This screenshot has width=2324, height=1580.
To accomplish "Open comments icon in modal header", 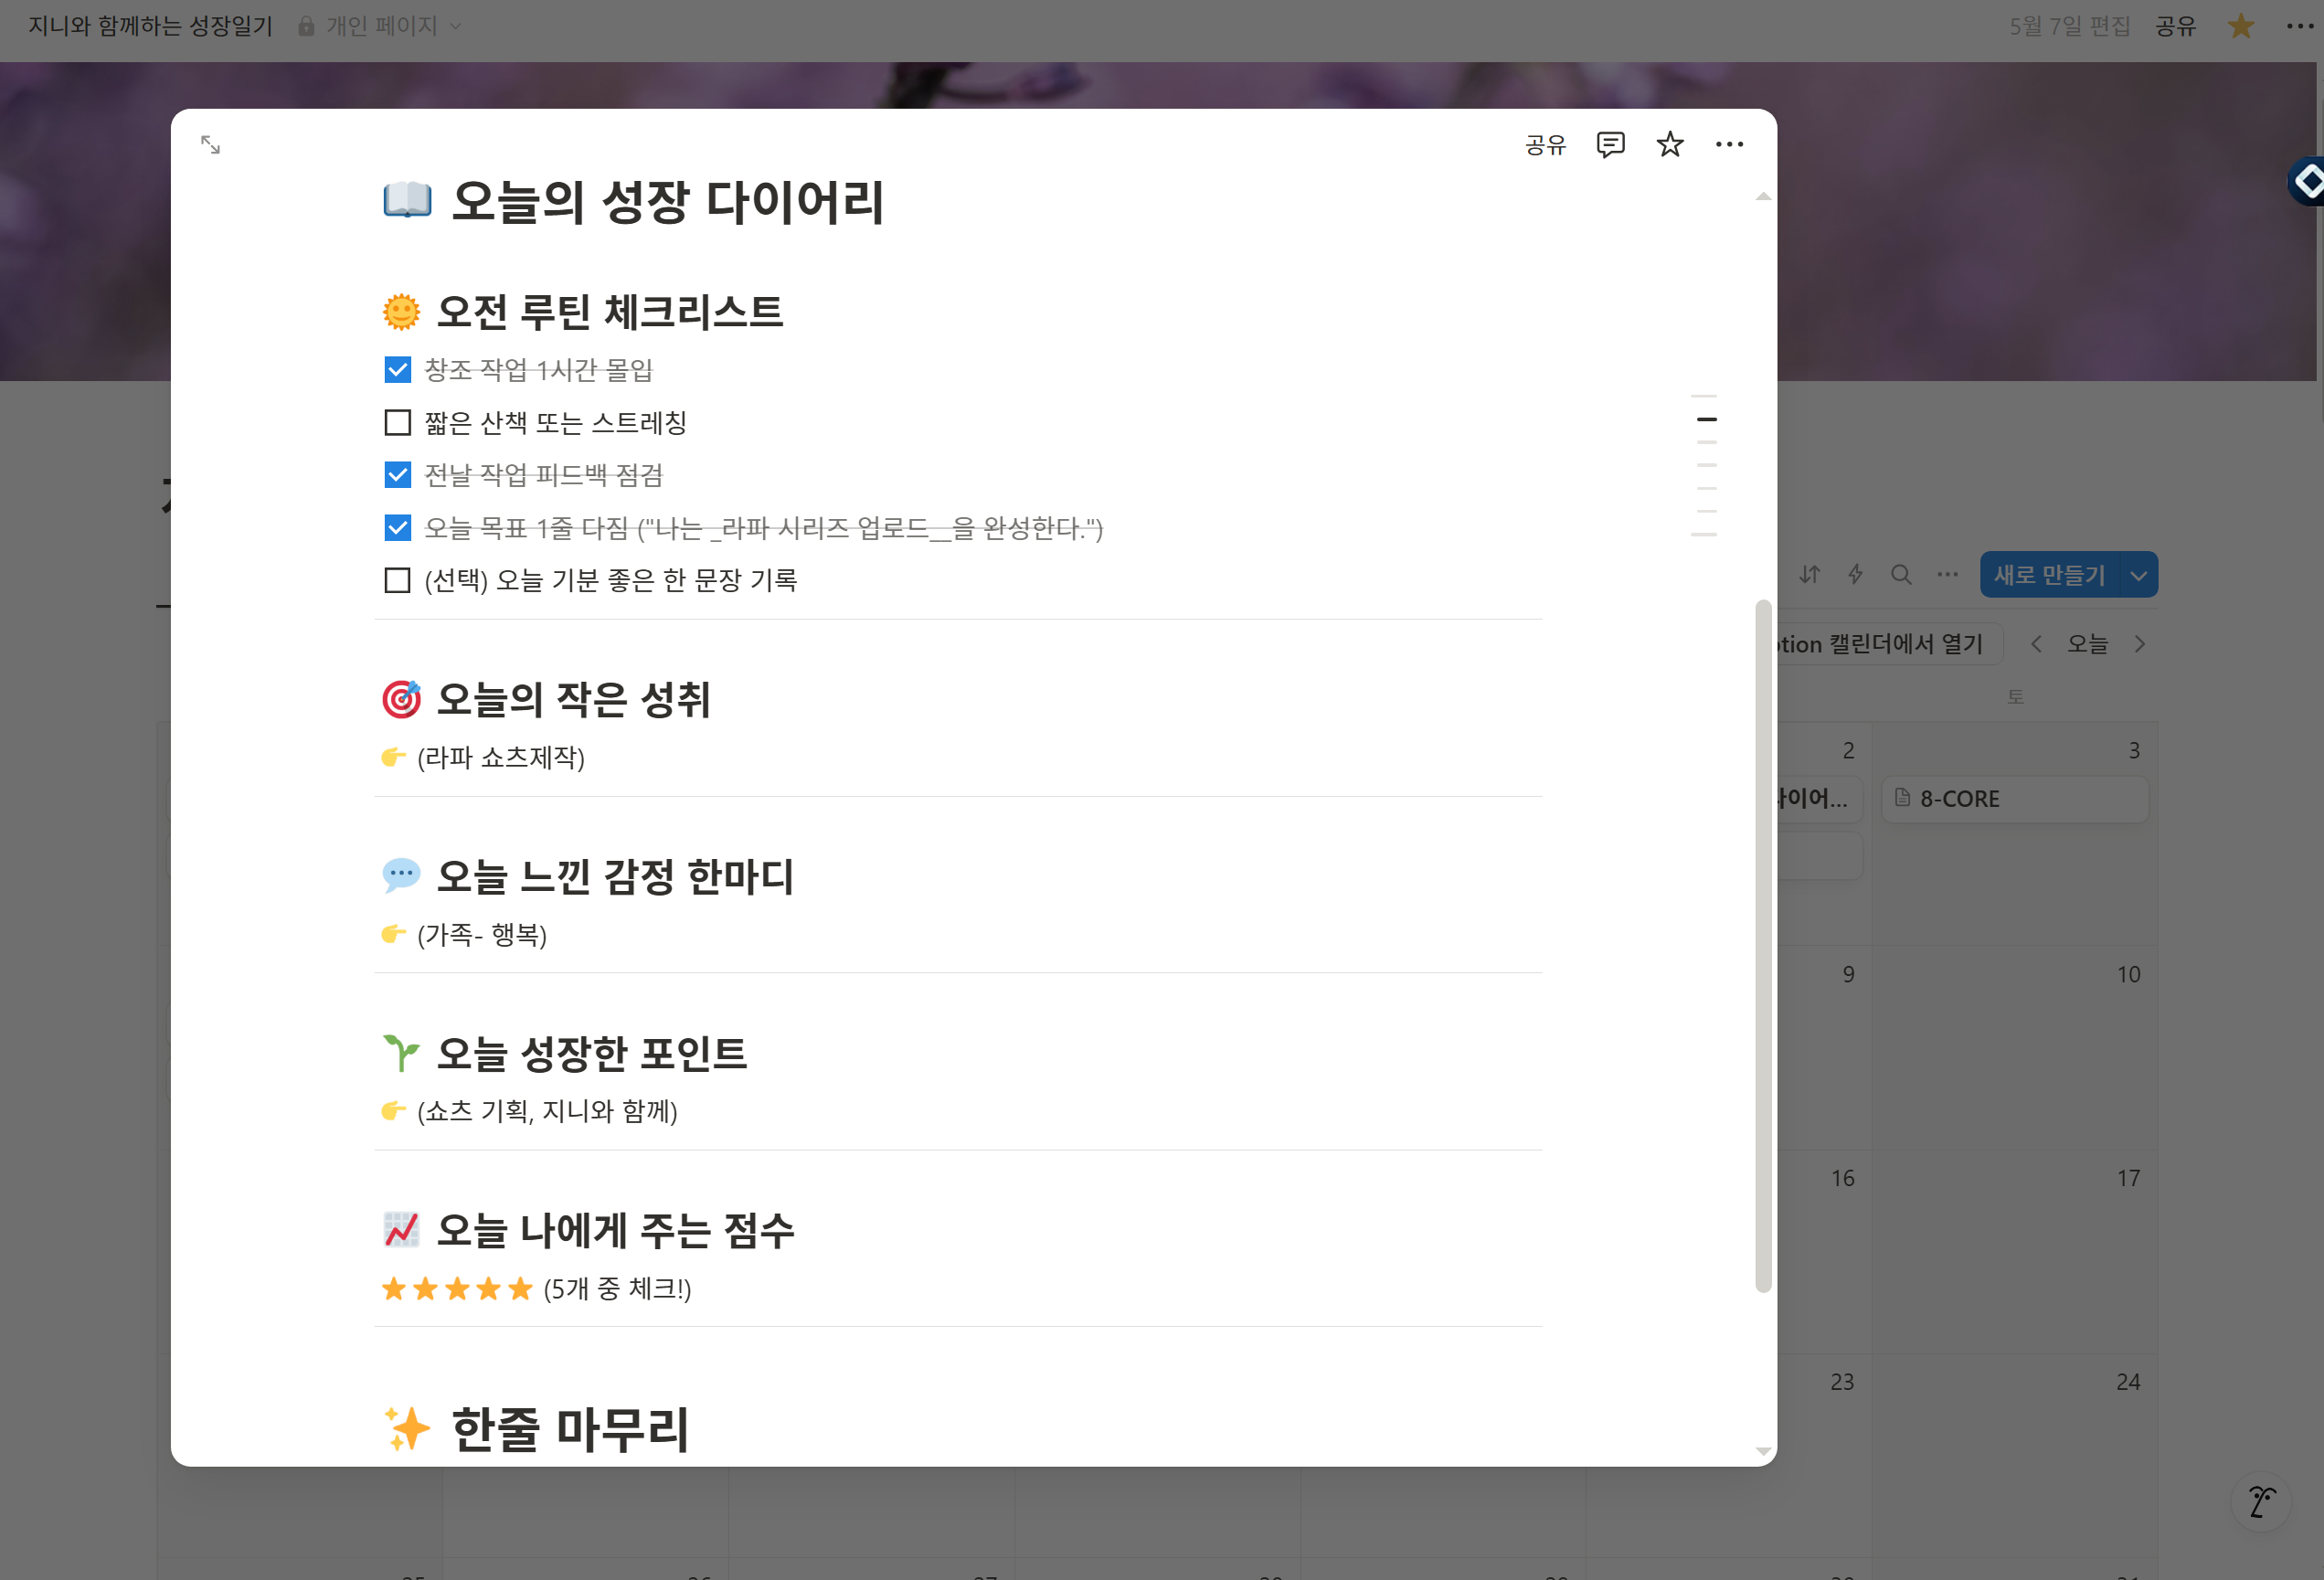I will [1610, 145].
